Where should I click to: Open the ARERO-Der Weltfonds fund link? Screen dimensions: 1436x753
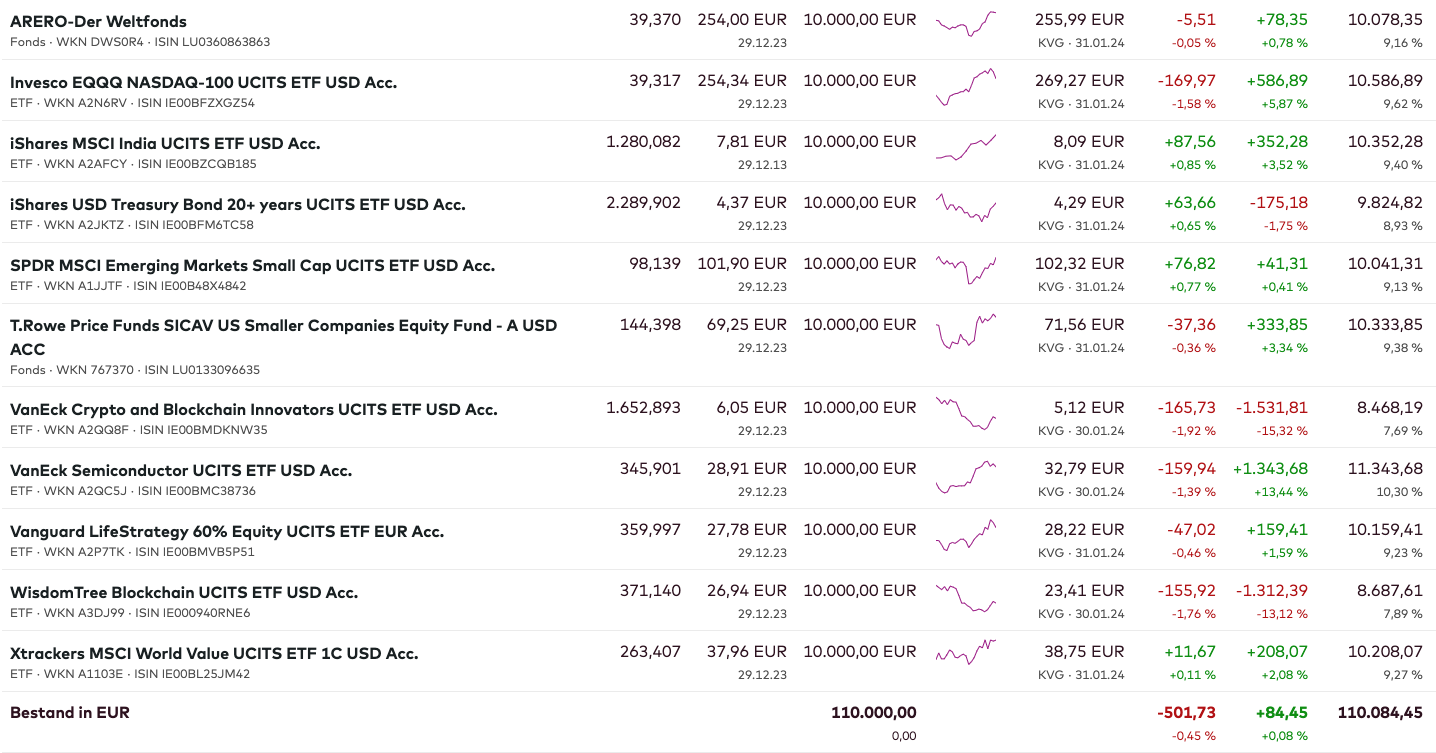click(x=98, y=21)
